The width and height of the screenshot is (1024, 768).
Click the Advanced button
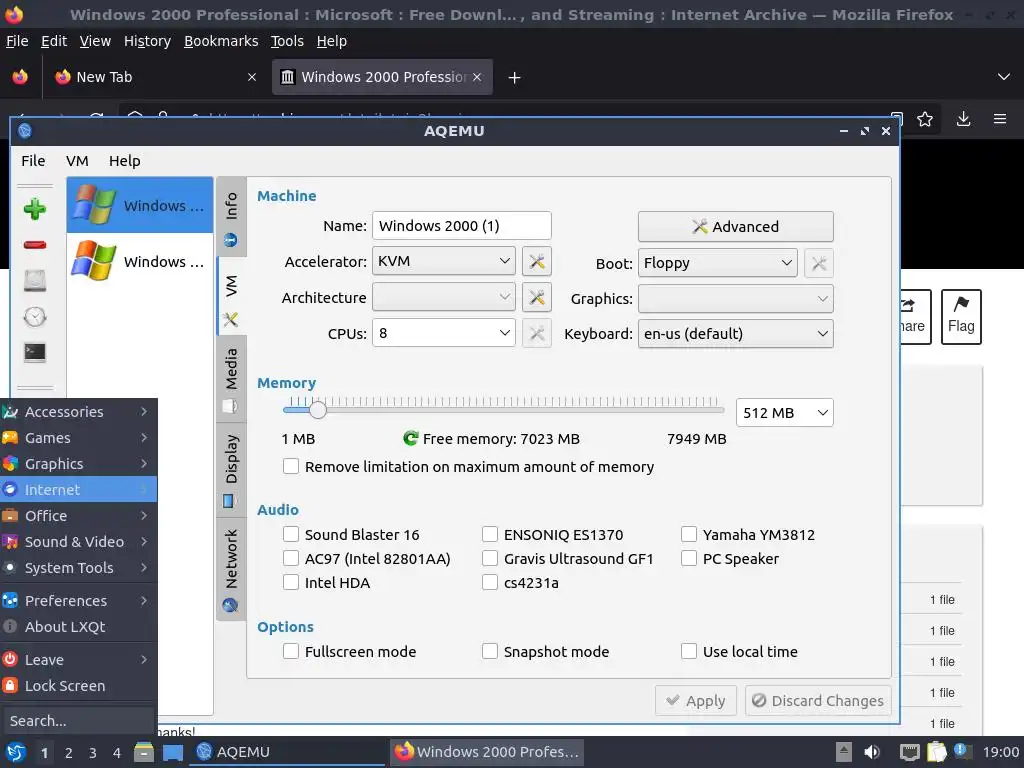[735, 227]
